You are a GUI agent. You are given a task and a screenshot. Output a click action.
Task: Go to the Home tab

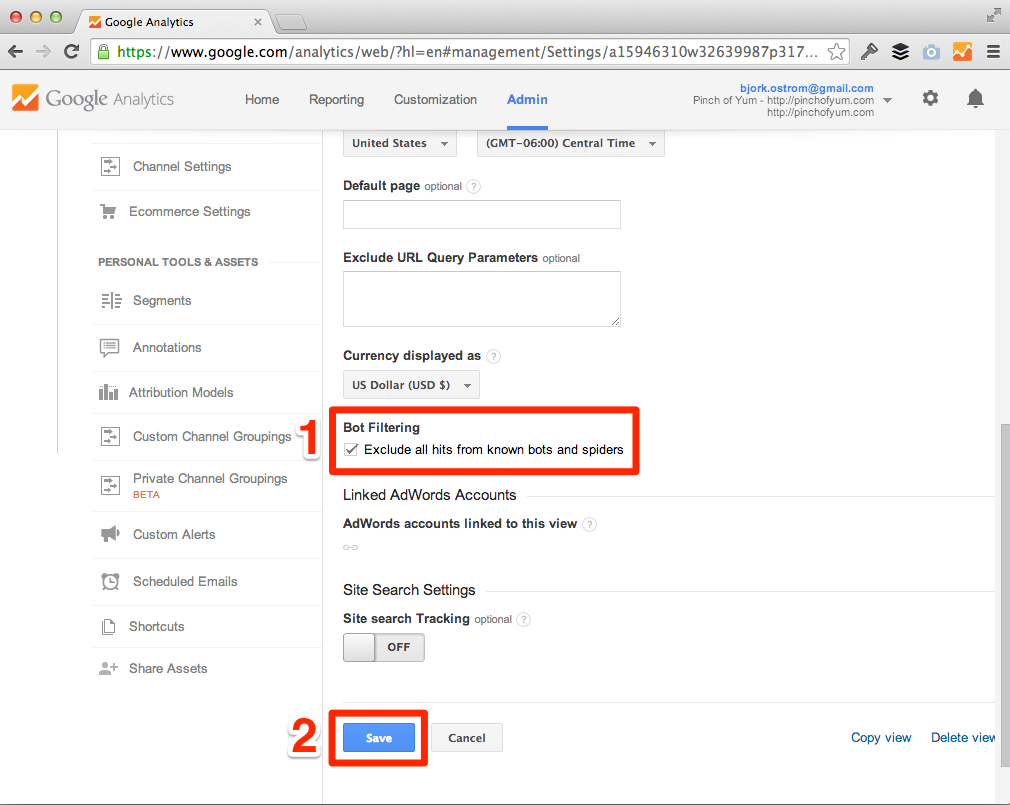[262, 100]
